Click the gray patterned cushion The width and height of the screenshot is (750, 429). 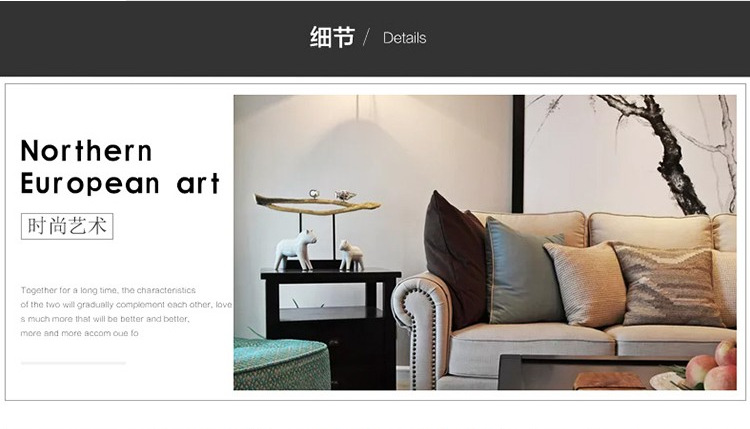point(669,285)
